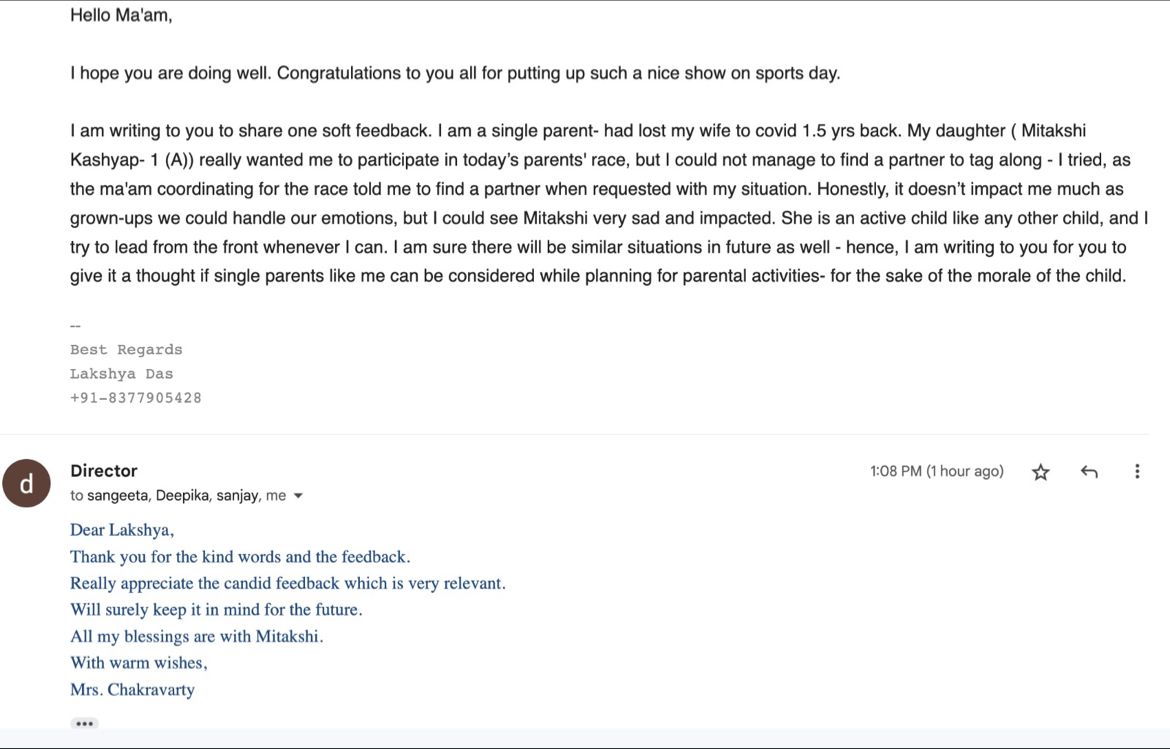Click the brown 'd' sender avatar
The width and height of the screenshot is (1170, 749).
click(x=26, y=483)
